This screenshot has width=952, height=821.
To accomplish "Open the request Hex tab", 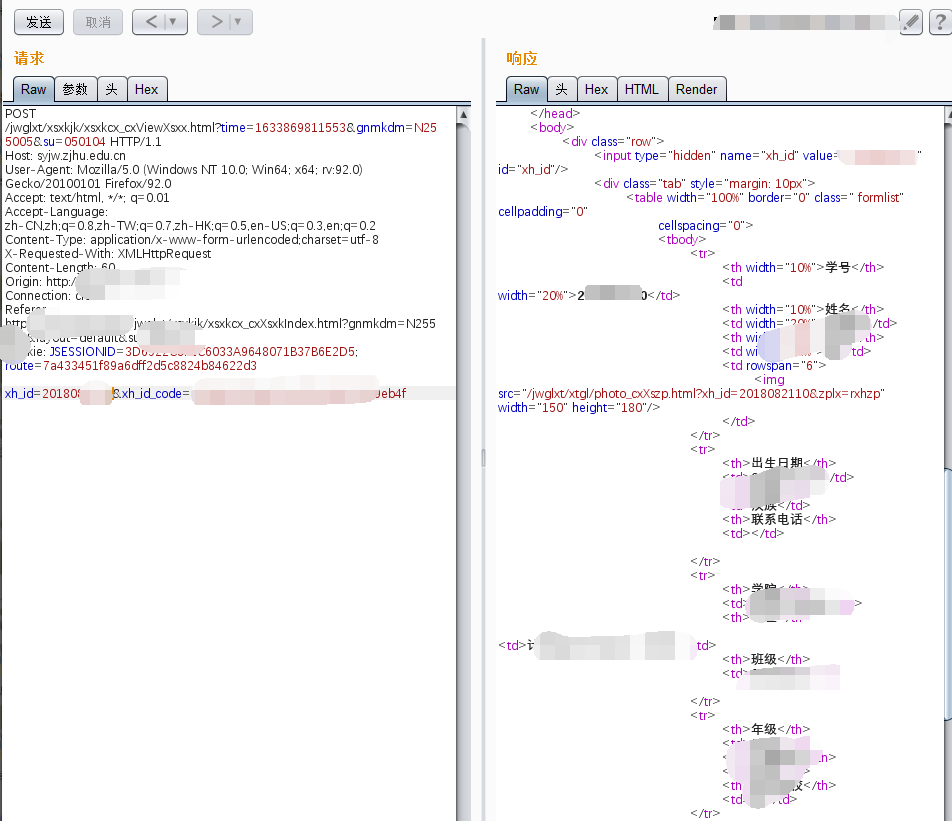I will (x=146, y=89).
